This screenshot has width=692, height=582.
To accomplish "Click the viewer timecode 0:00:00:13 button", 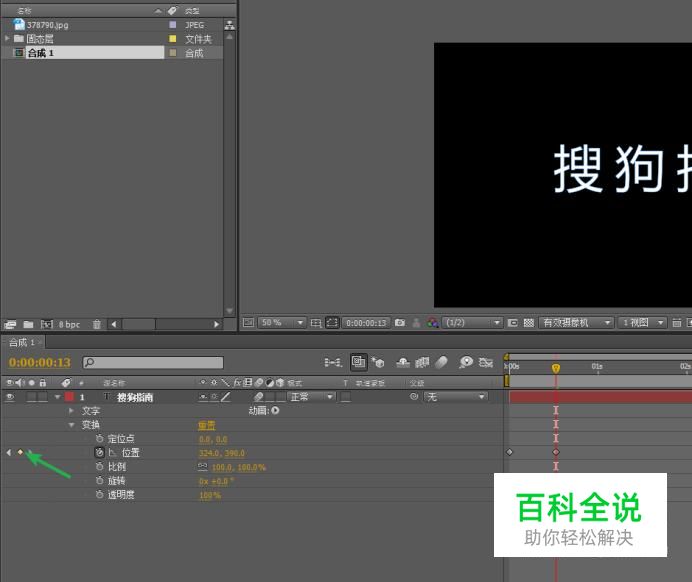I will [366, 323].
